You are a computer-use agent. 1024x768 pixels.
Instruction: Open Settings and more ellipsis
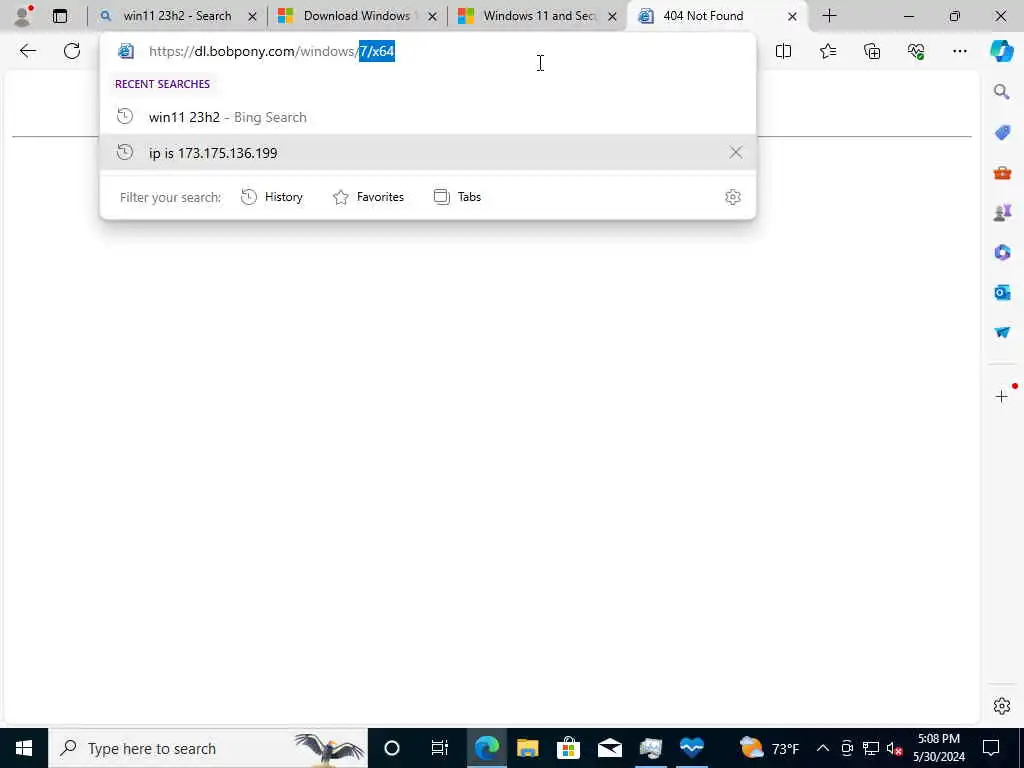coord(959,51)
